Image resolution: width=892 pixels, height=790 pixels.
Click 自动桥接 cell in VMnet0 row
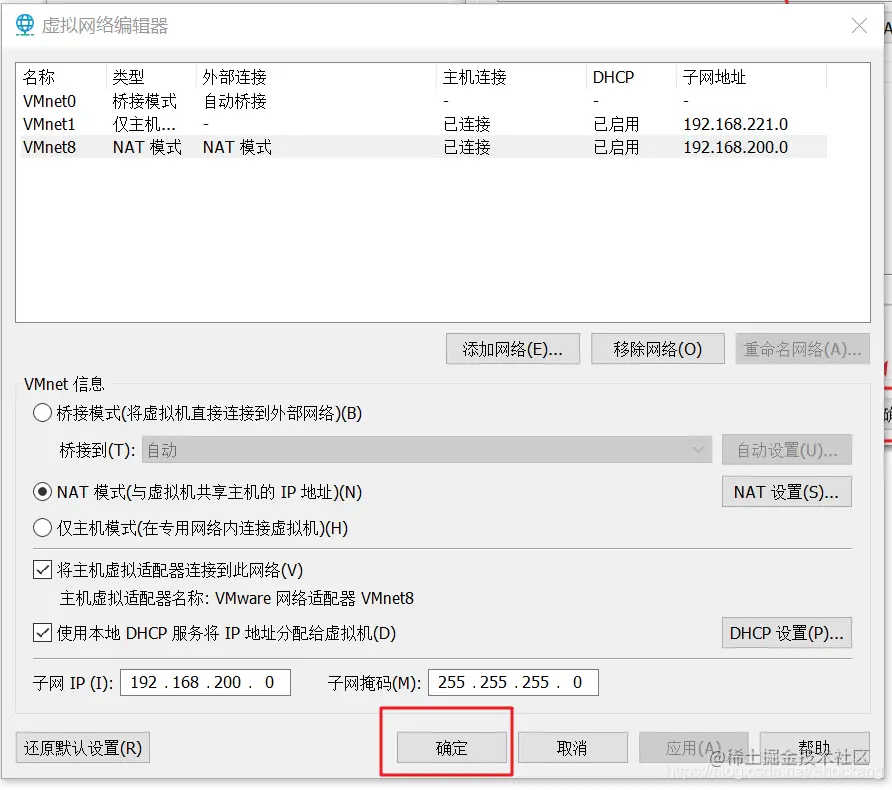tap(235, 101)
